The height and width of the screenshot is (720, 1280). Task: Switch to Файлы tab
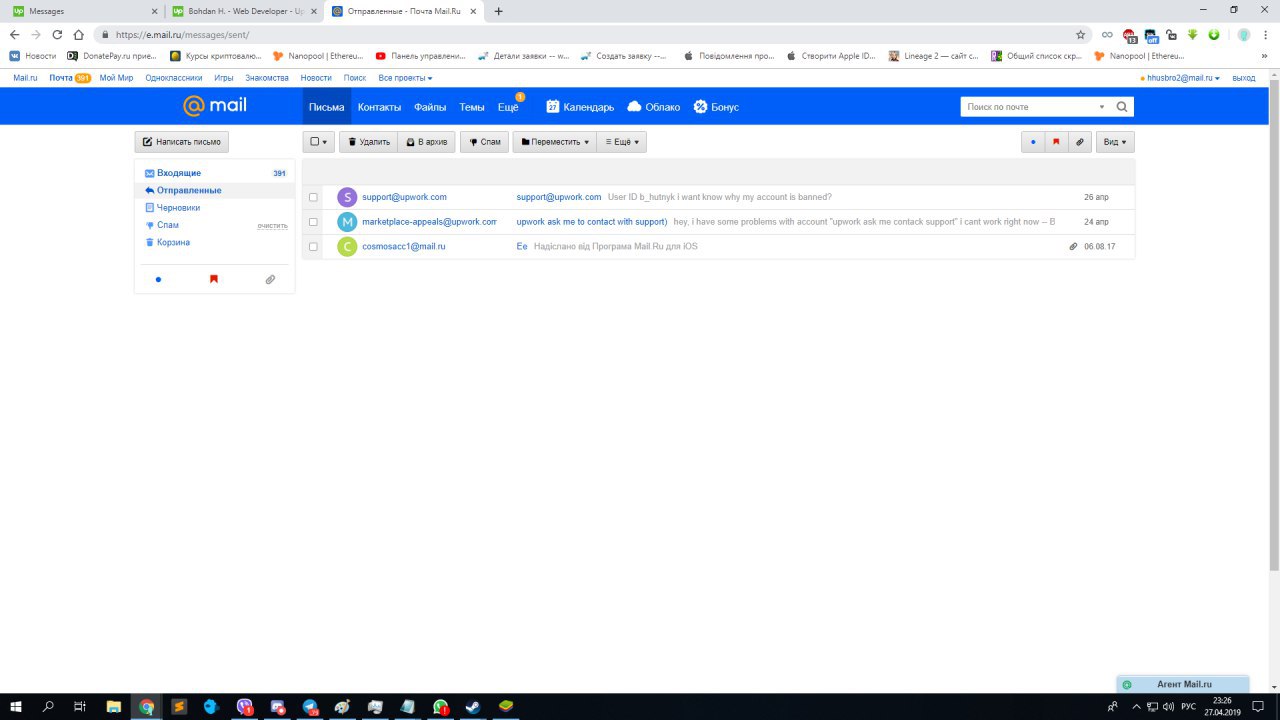click(430, 107)
